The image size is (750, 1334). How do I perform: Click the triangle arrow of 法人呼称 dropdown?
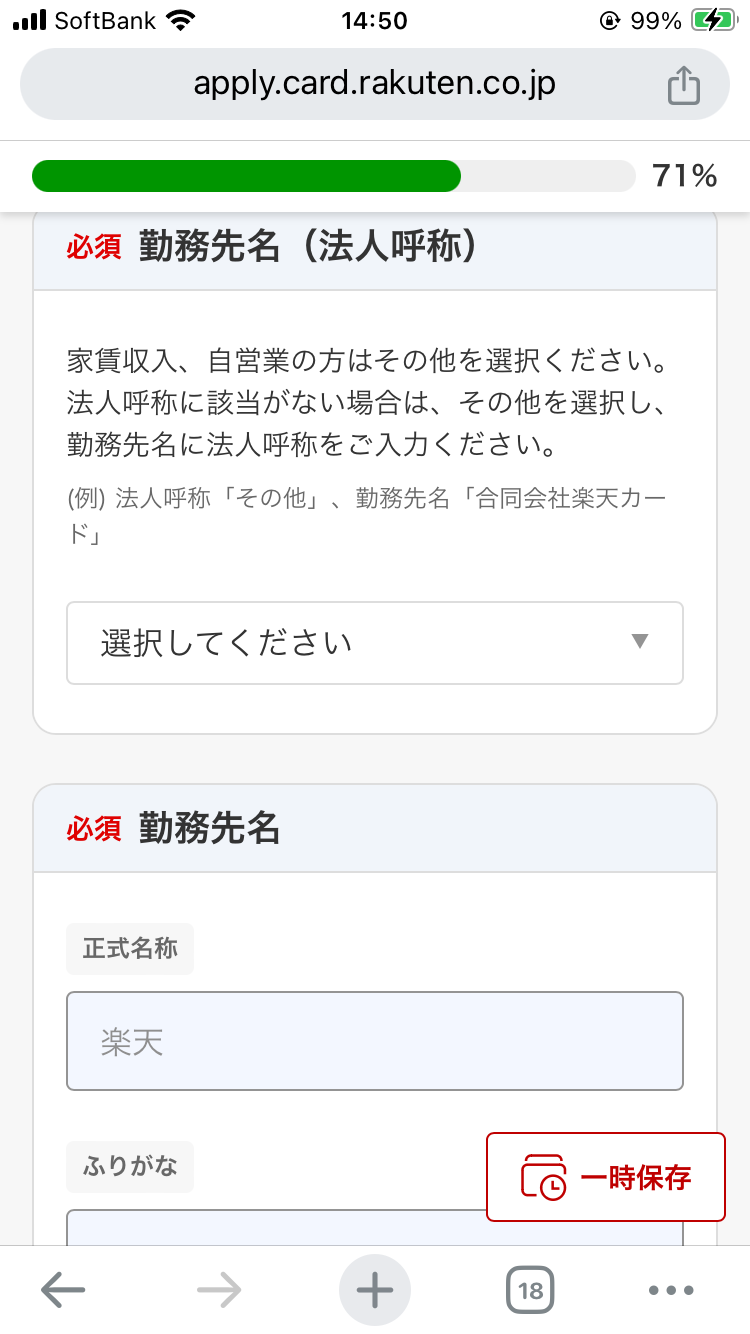640,641
